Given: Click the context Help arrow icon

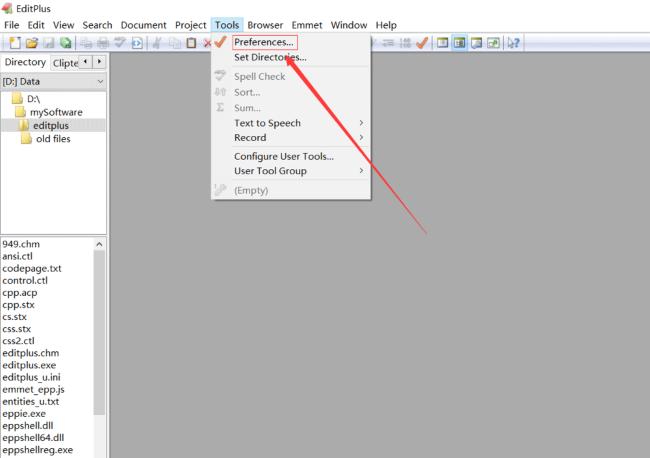Looking at the screenshot, I should tap(513, 43).
